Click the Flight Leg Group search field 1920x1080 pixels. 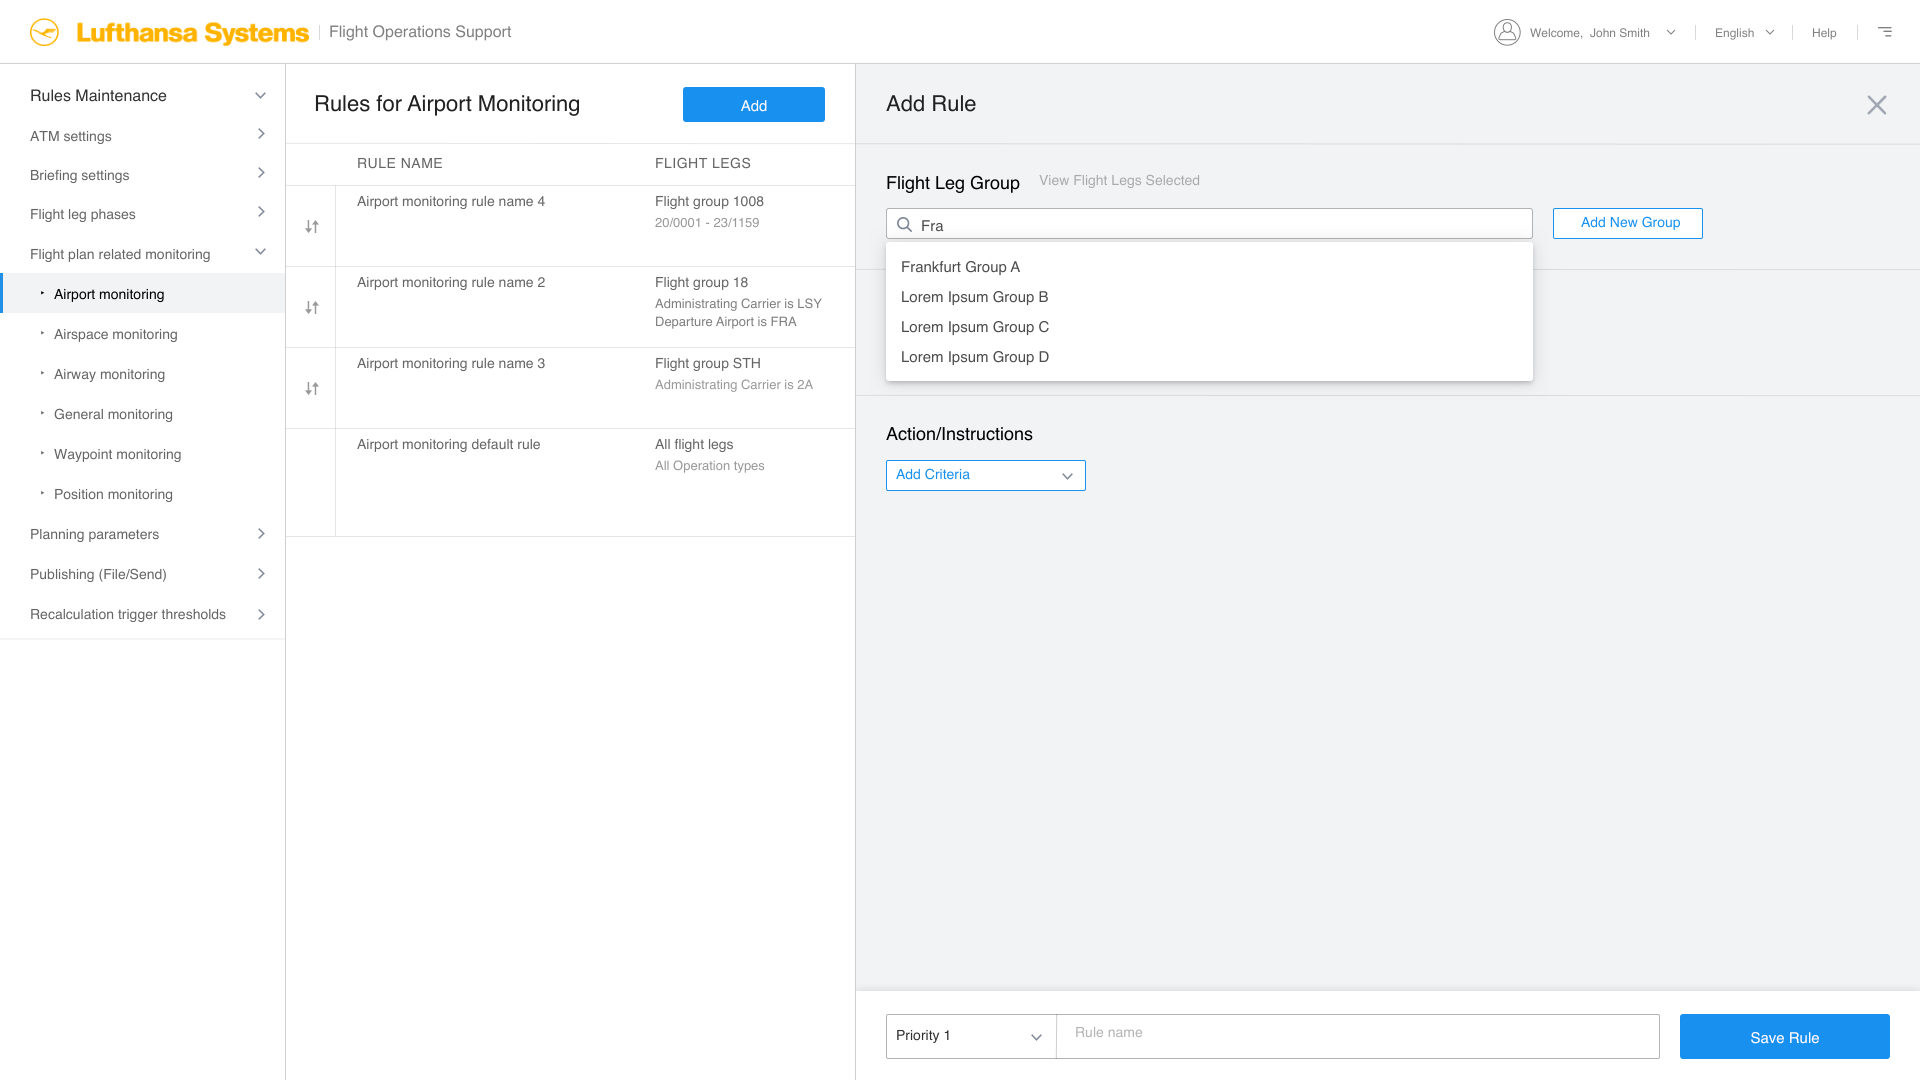point(1209,224)
